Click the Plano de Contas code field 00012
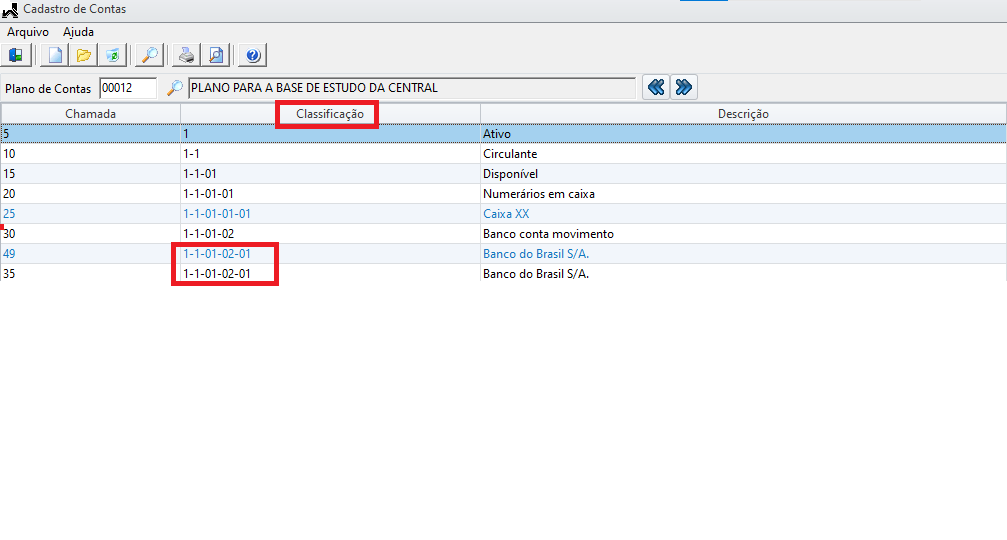 pos(128,88)
